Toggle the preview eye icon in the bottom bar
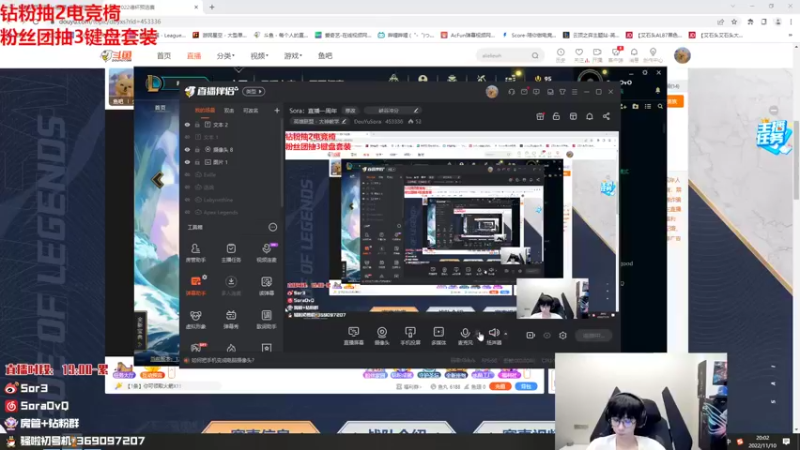This screenshot has width=800, height=450. tap(547, 335)
